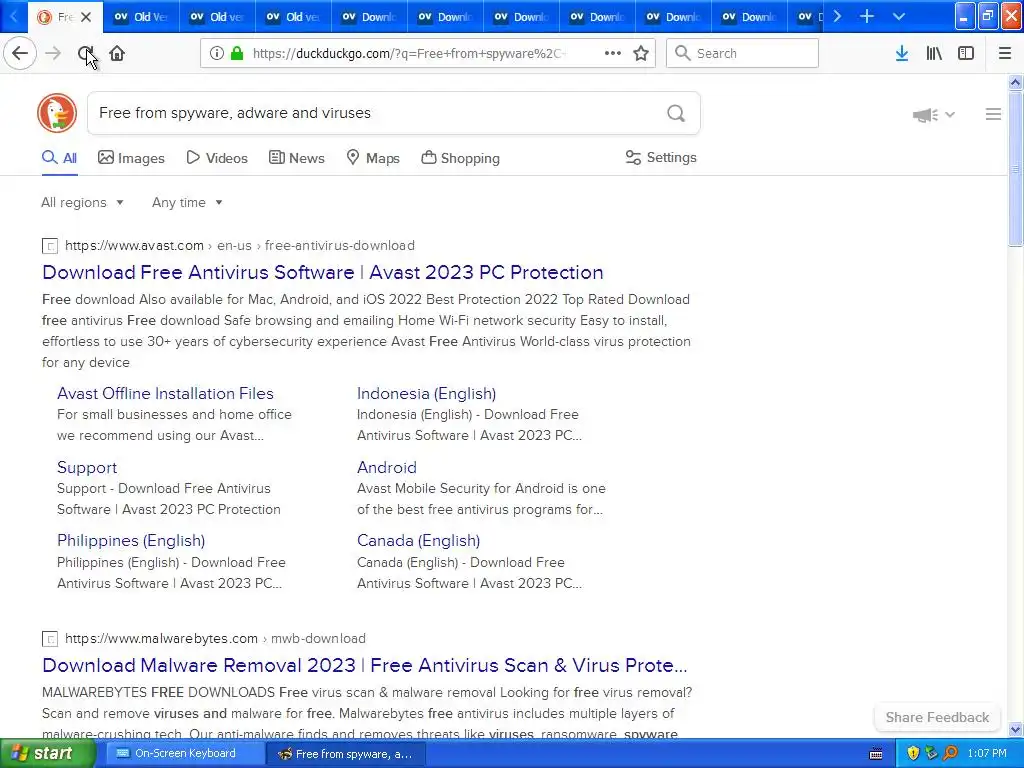Open the Firefox library icon
The width and height of the screenshot is (1024, 768).
tap(934, 54)
